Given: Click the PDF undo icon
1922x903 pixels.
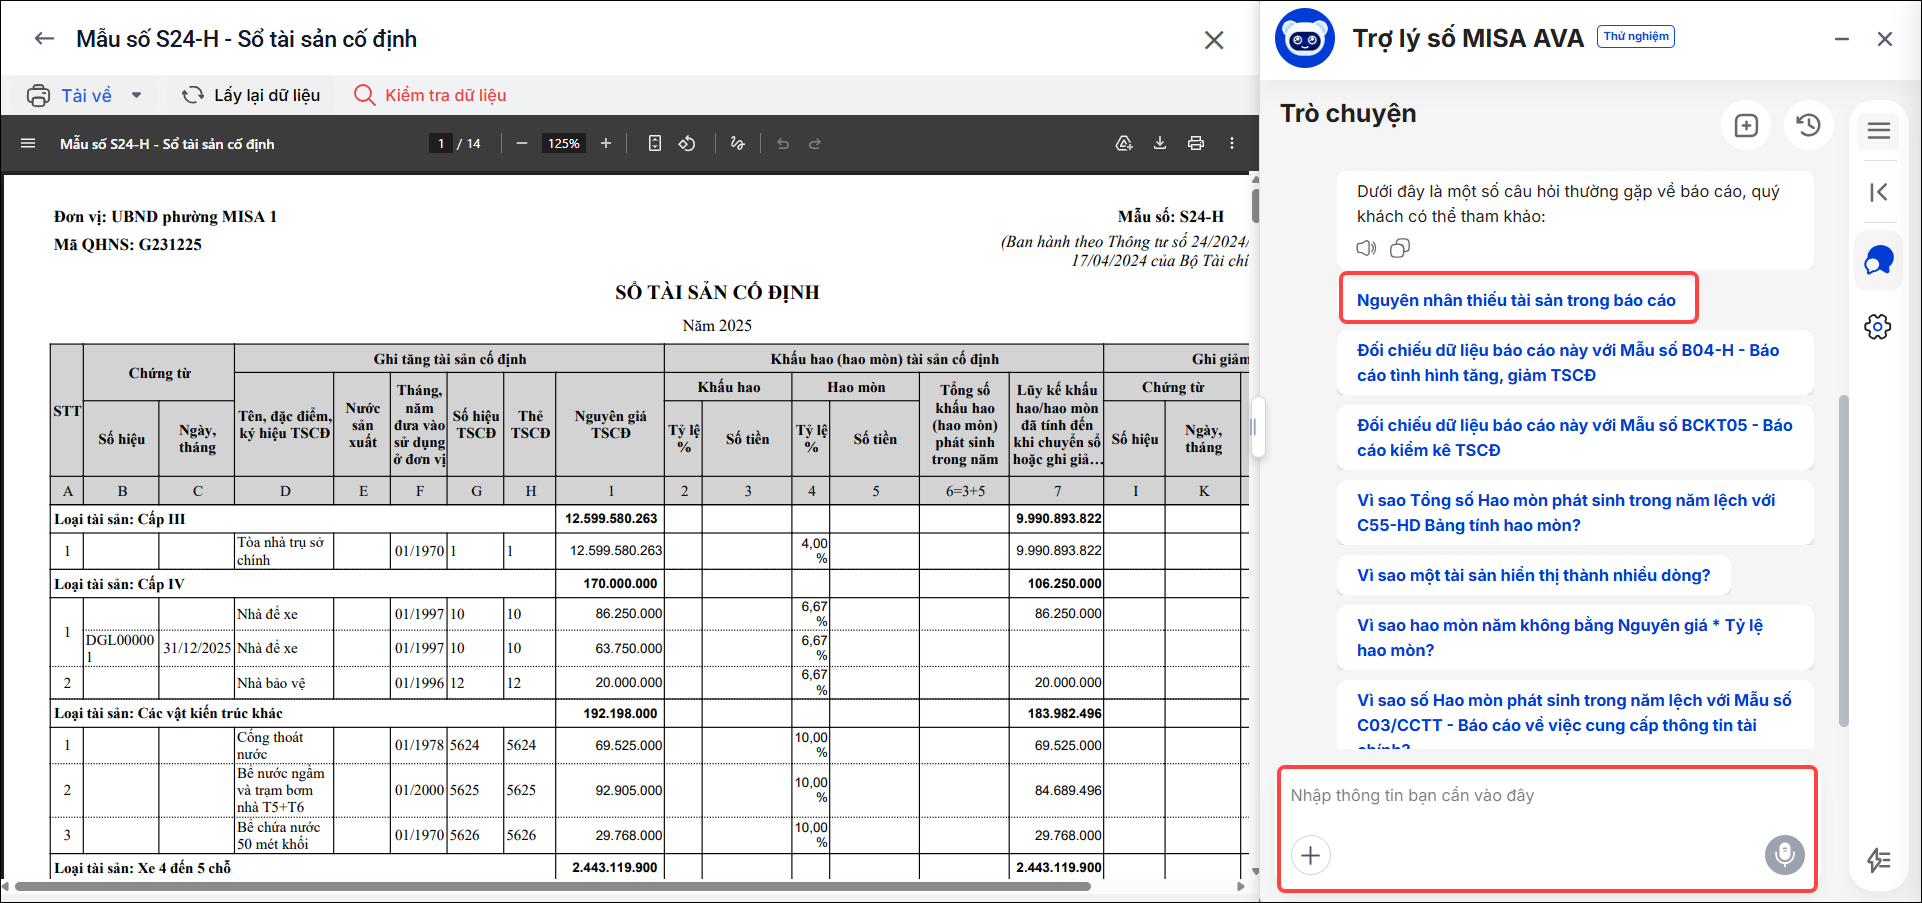Looking at the screenshot, I should point(783,143).
